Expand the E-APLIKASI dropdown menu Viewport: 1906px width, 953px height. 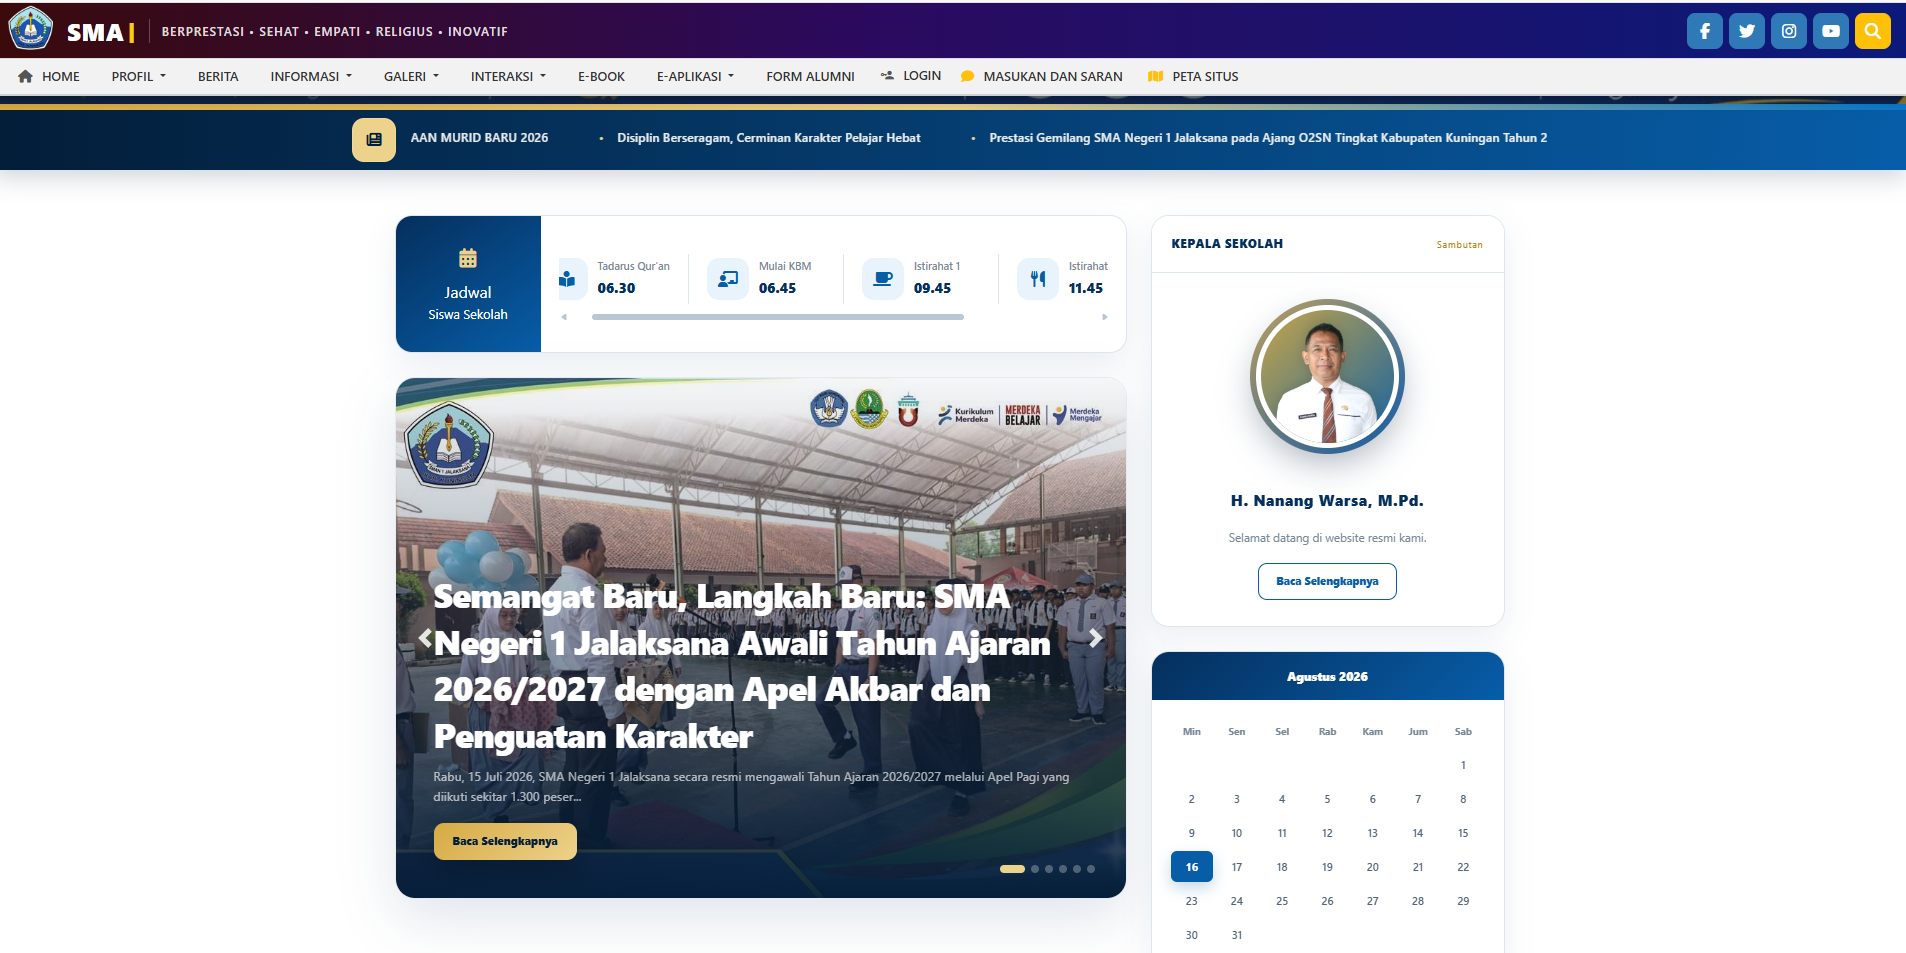point(695,76)
